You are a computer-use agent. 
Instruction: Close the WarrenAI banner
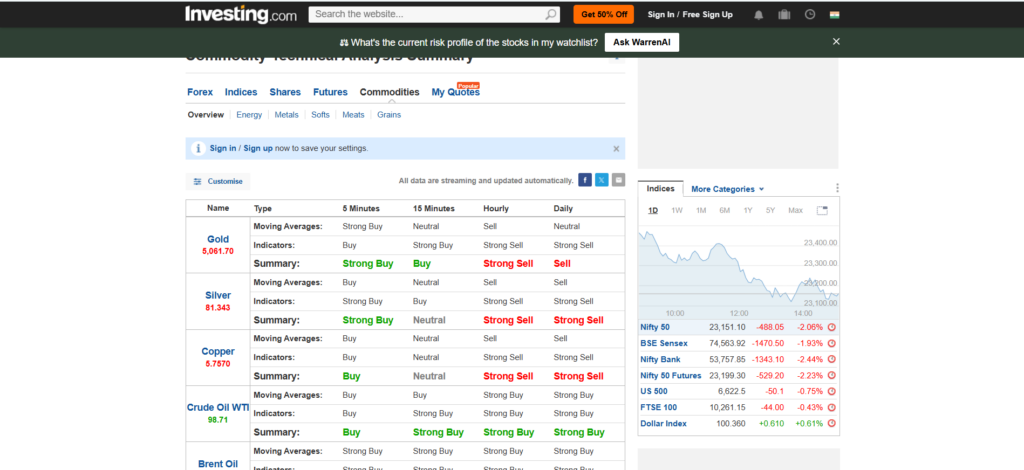[836, 41]
